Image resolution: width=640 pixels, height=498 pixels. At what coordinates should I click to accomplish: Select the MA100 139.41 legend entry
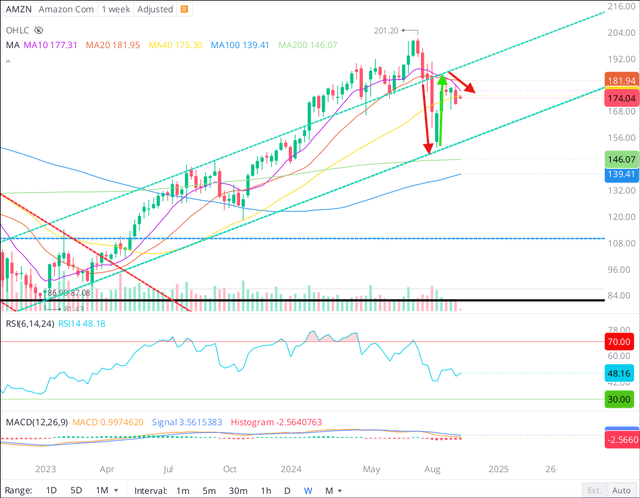[240, 45]
